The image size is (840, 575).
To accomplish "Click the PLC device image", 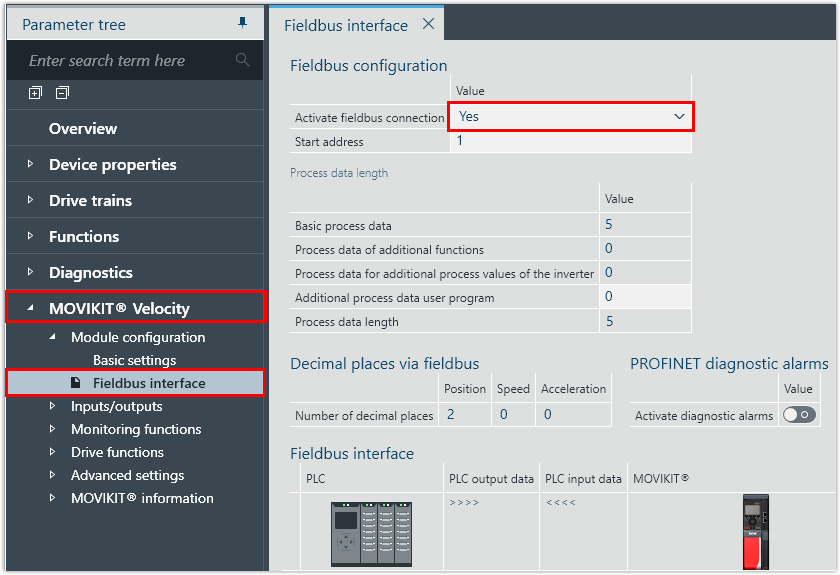I will (x=371, y=534).
